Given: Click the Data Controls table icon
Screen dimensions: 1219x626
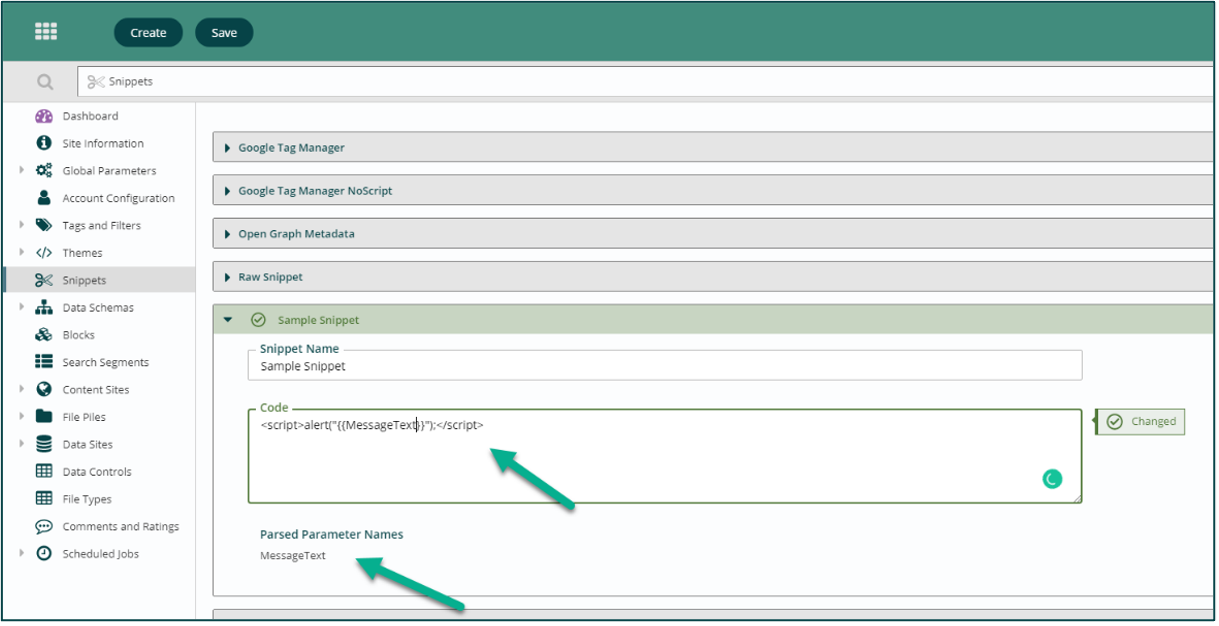Looking at the screenshot, I should (44, 471).
